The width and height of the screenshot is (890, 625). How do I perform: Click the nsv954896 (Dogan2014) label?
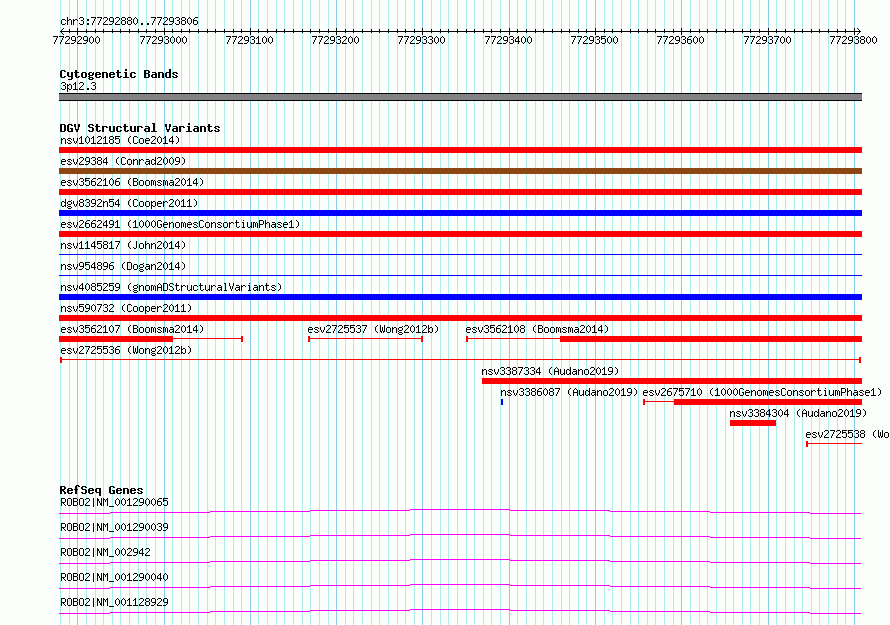pos(123,266)
